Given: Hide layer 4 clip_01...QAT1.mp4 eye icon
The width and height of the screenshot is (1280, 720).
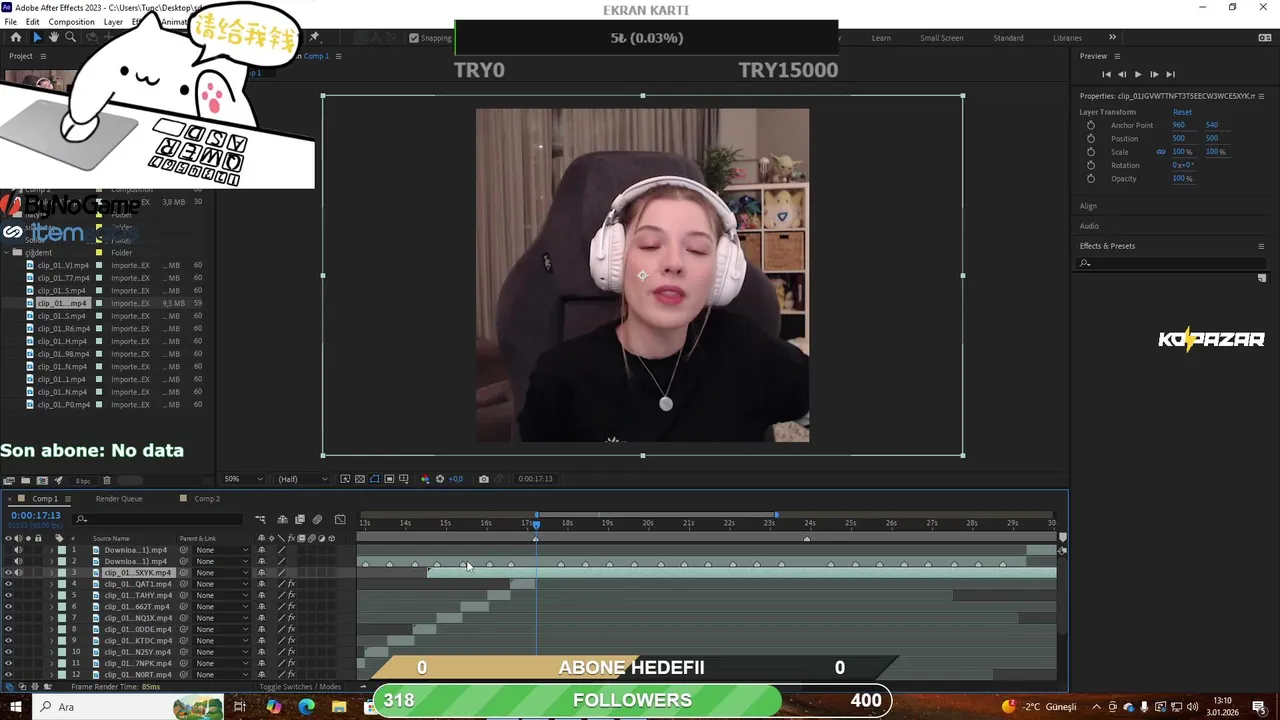Looking at the screenshot, I should pos(9,584).
